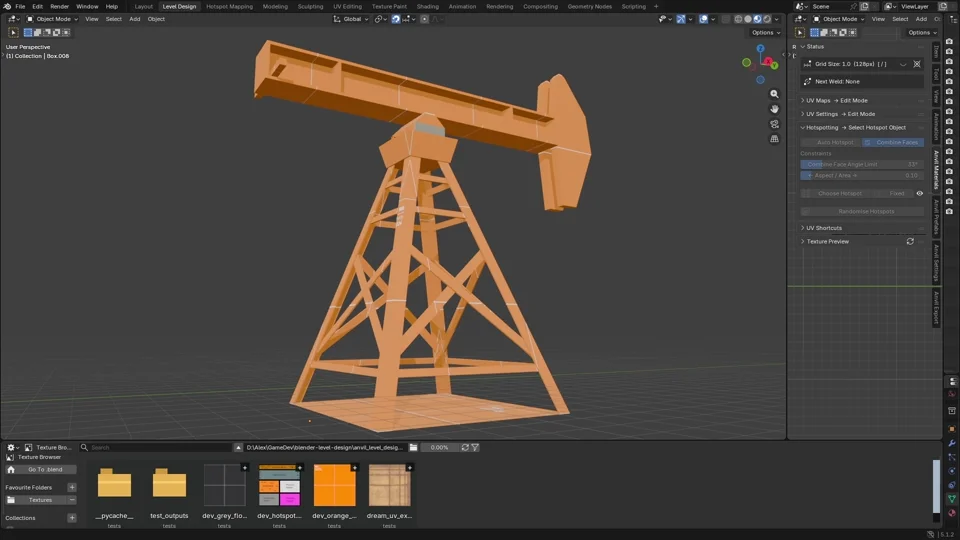Select wireframe viewport shading
The width and height of the screenshot is (960, 540).
click(738, 19)
